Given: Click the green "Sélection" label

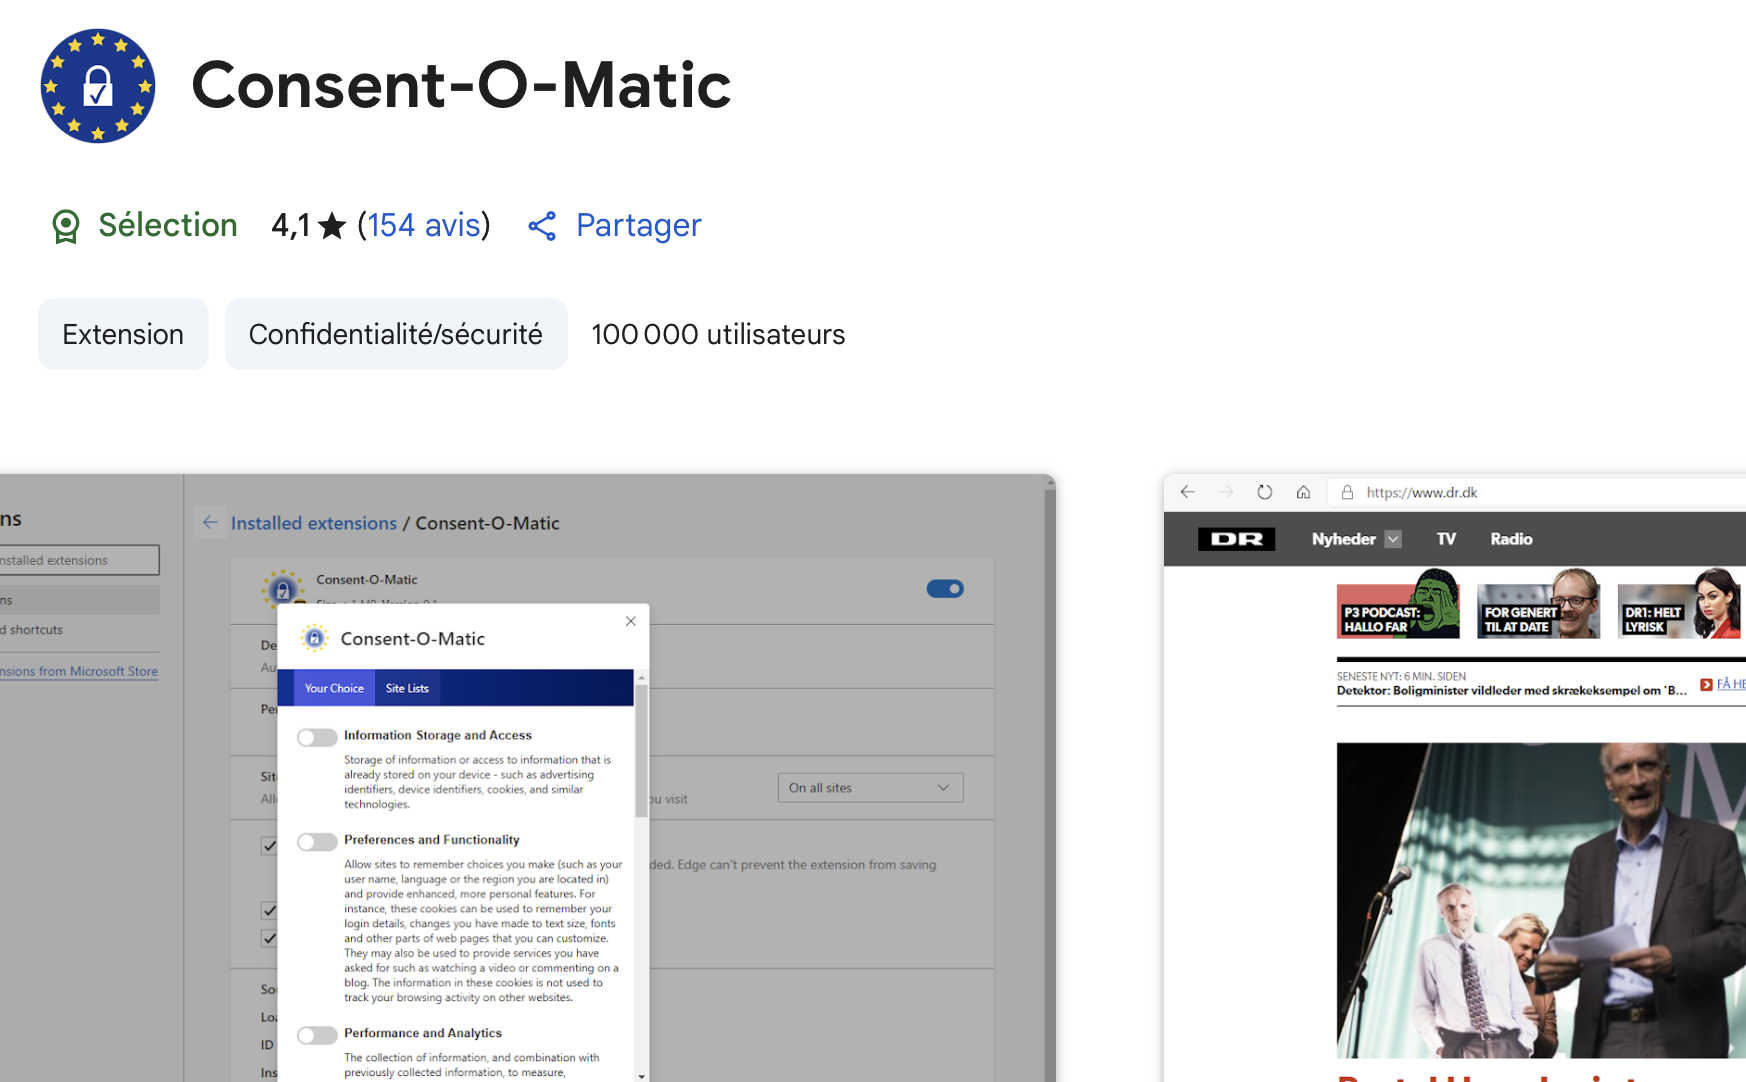Looking at the screenshot, I should 168,225.
